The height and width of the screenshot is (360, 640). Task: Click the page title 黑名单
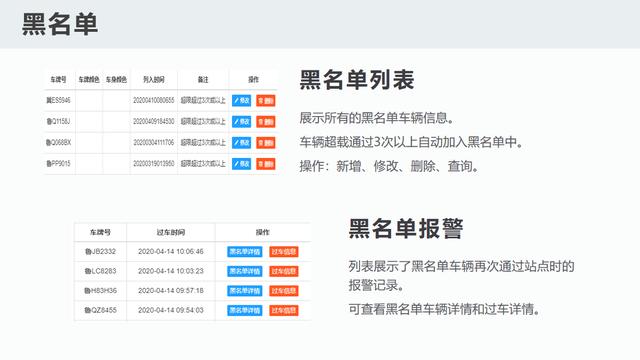point(60,24)
